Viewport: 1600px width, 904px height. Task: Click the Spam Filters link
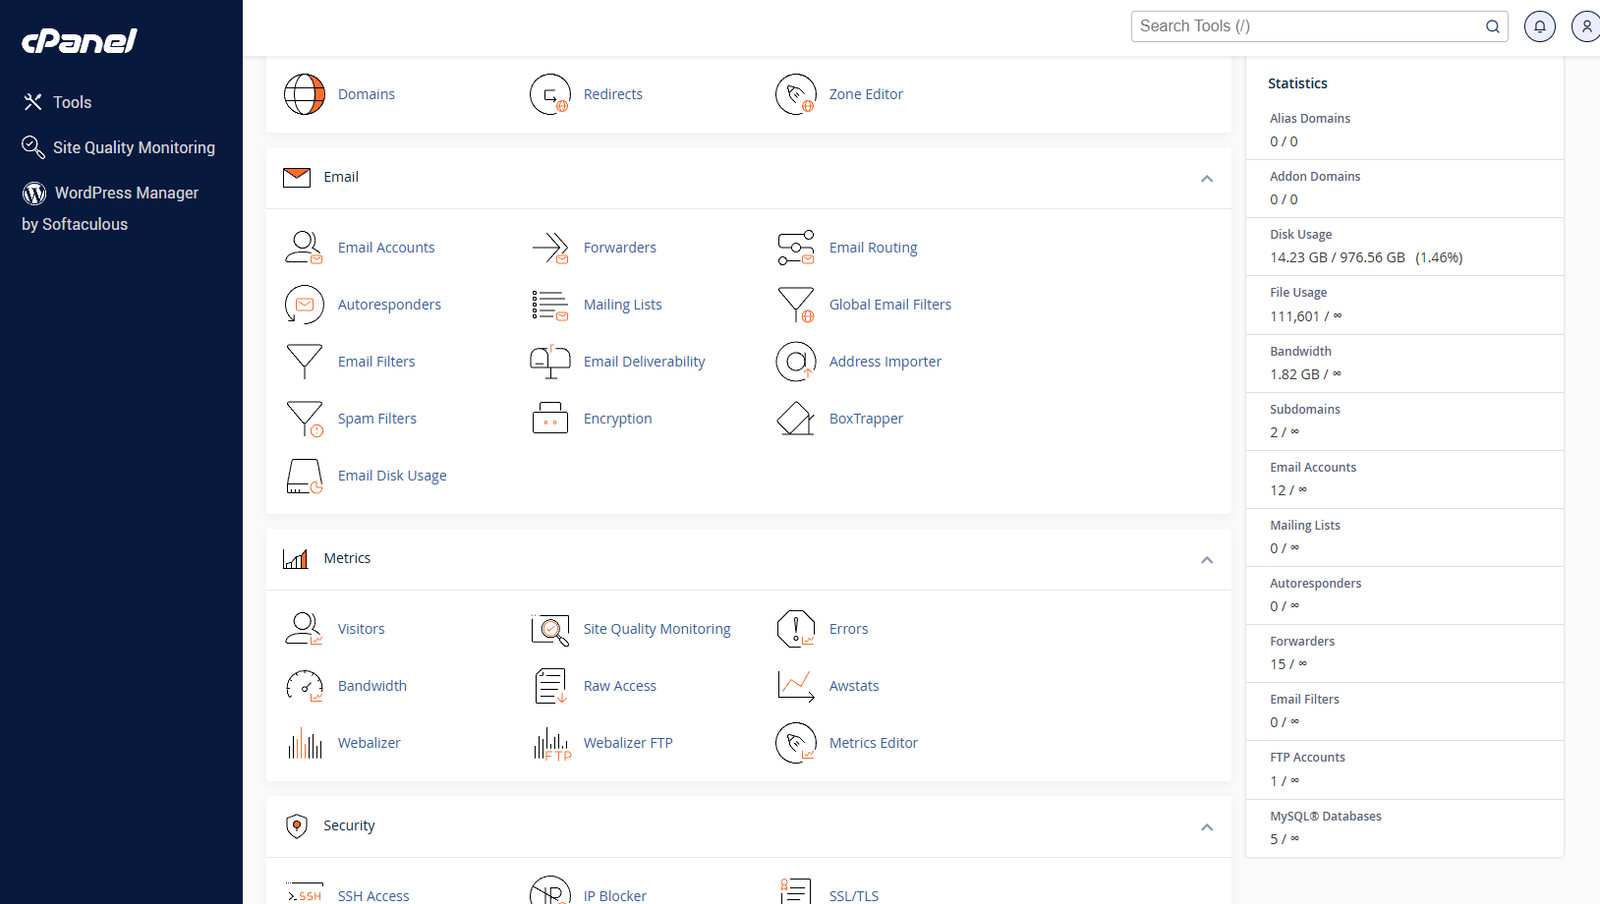[x=377, y=419]
